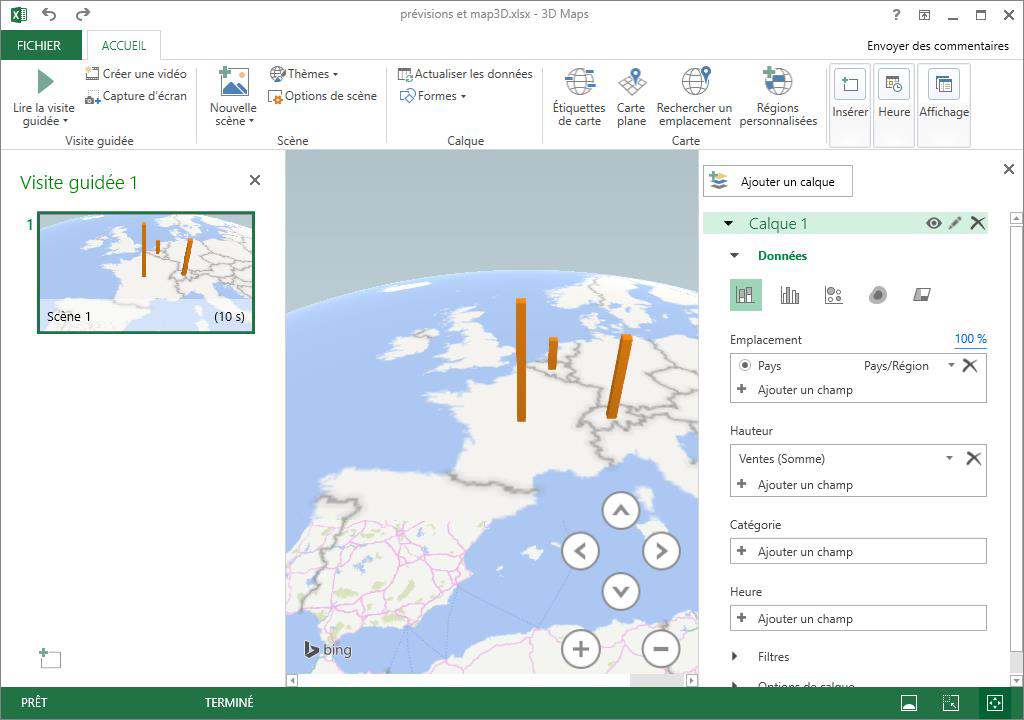Rename Calque 1 with pencil icon

coord(955,224)
